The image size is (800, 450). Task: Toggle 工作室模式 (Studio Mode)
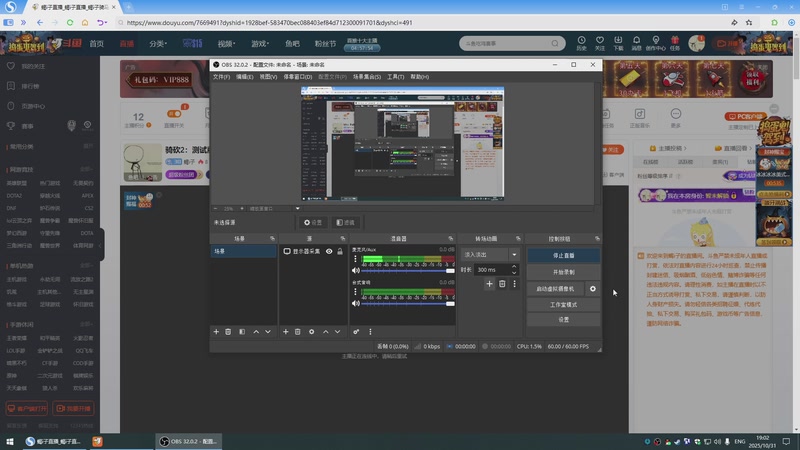(564, 304)
